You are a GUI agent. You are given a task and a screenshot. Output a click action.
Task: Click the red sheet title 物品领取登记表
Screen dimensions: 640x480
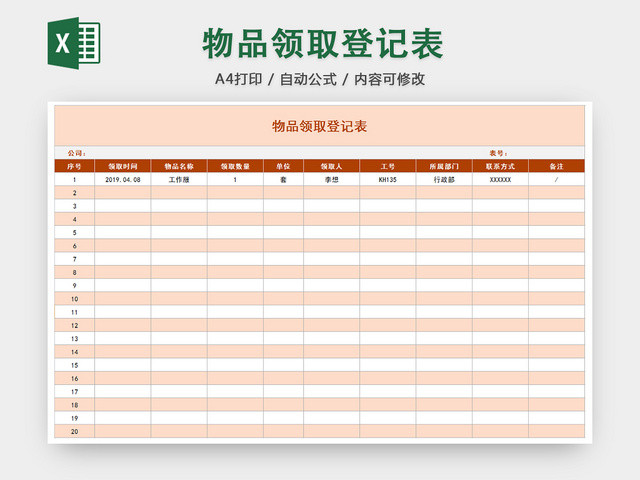pyautogui.click(x=320, y=126)
